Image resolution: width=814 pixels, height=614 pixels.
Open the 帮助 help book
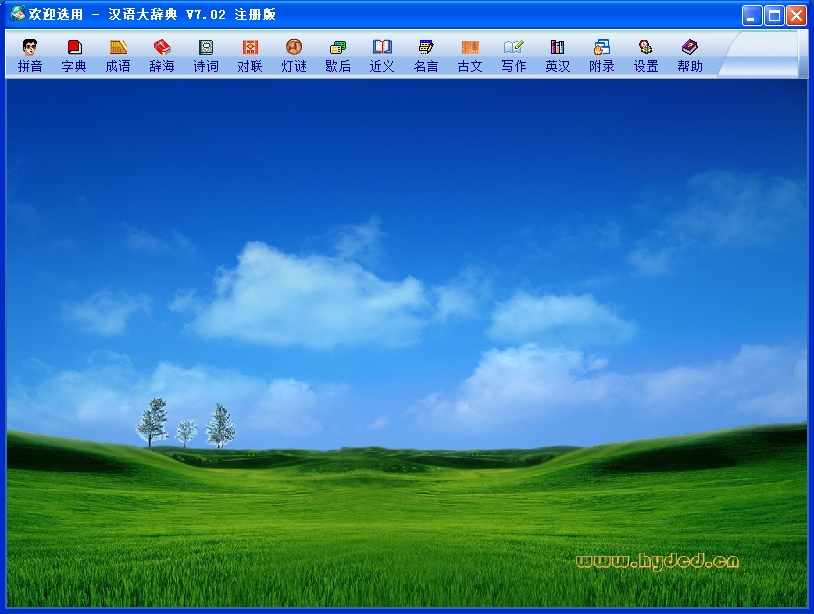click(x=690, y=55)
